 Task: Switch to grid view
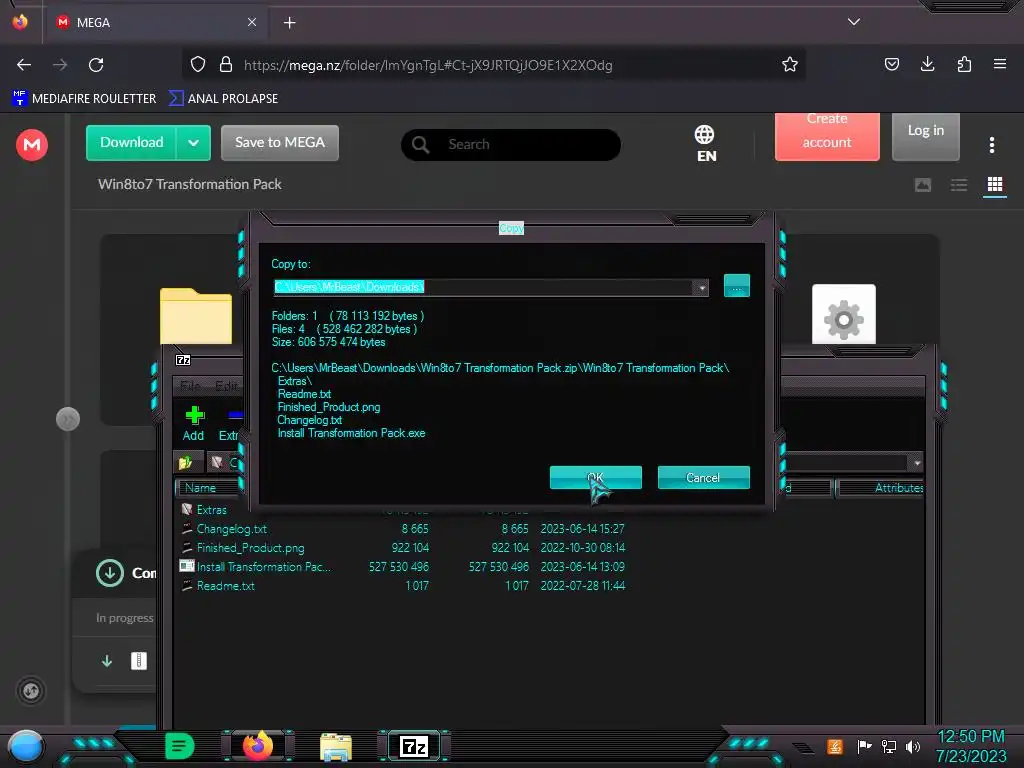(995, 185)
